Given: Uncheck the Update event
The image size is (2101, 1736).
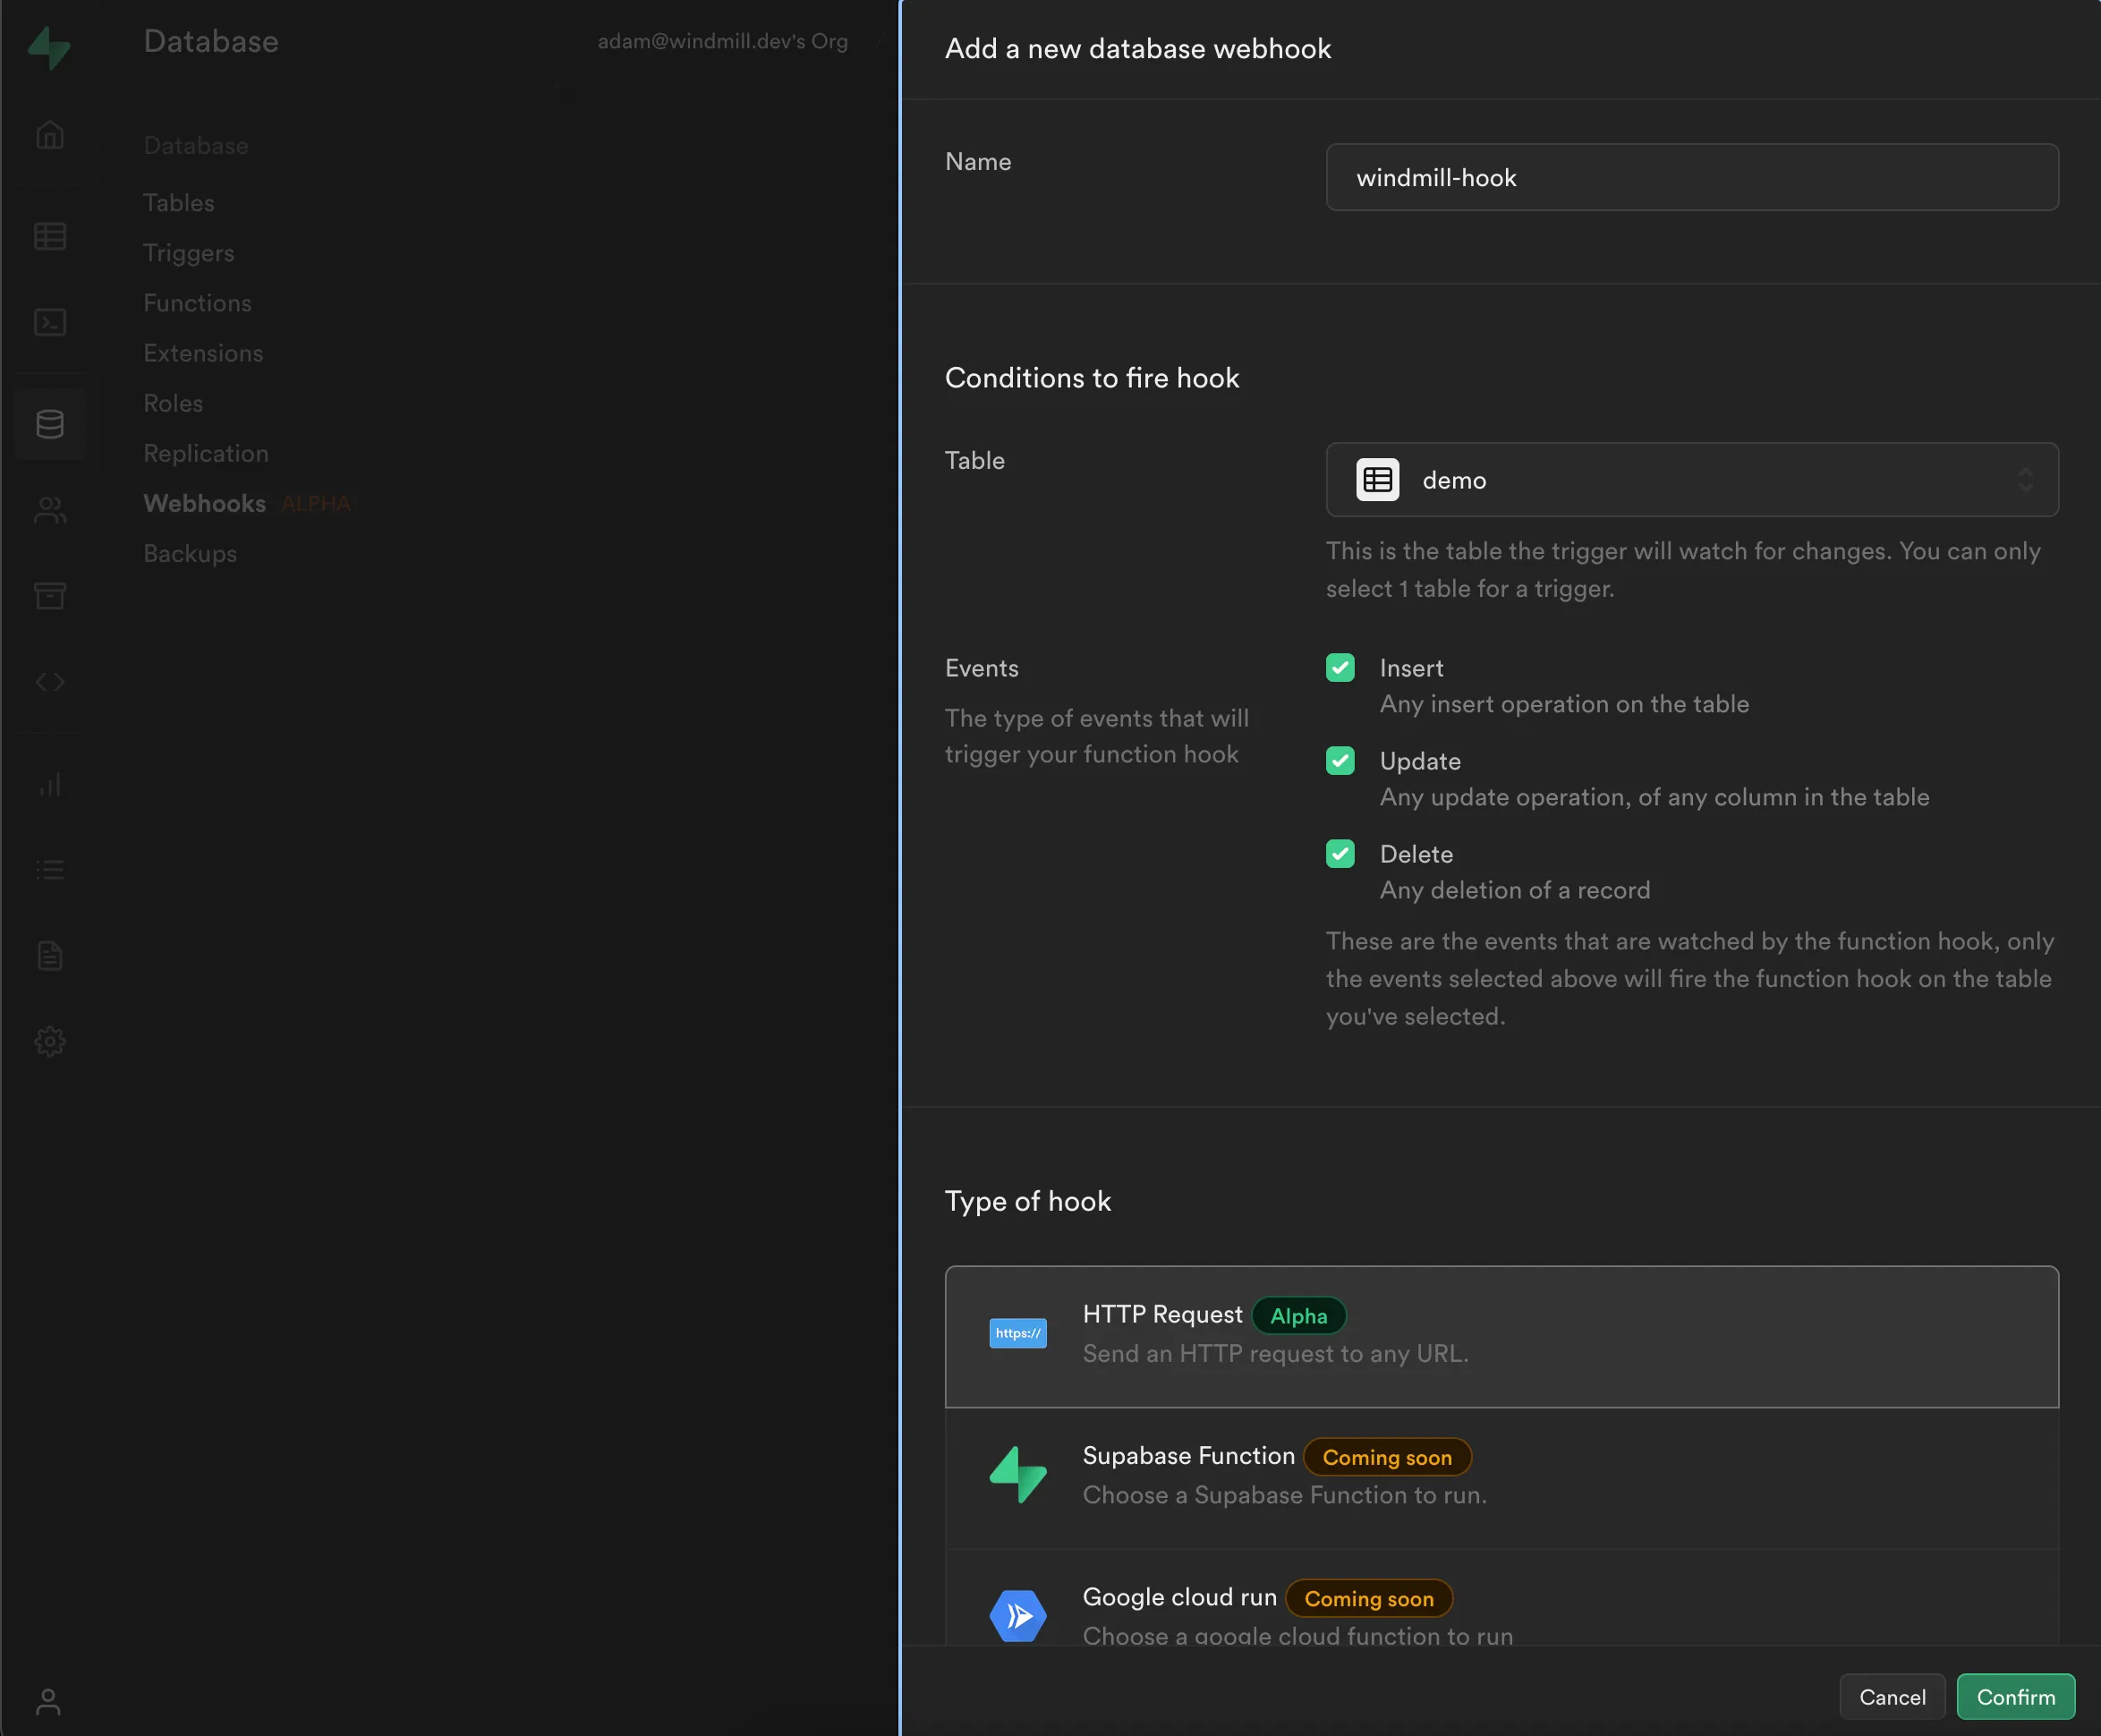Looking at the screenshot, I should (1340, 760).
